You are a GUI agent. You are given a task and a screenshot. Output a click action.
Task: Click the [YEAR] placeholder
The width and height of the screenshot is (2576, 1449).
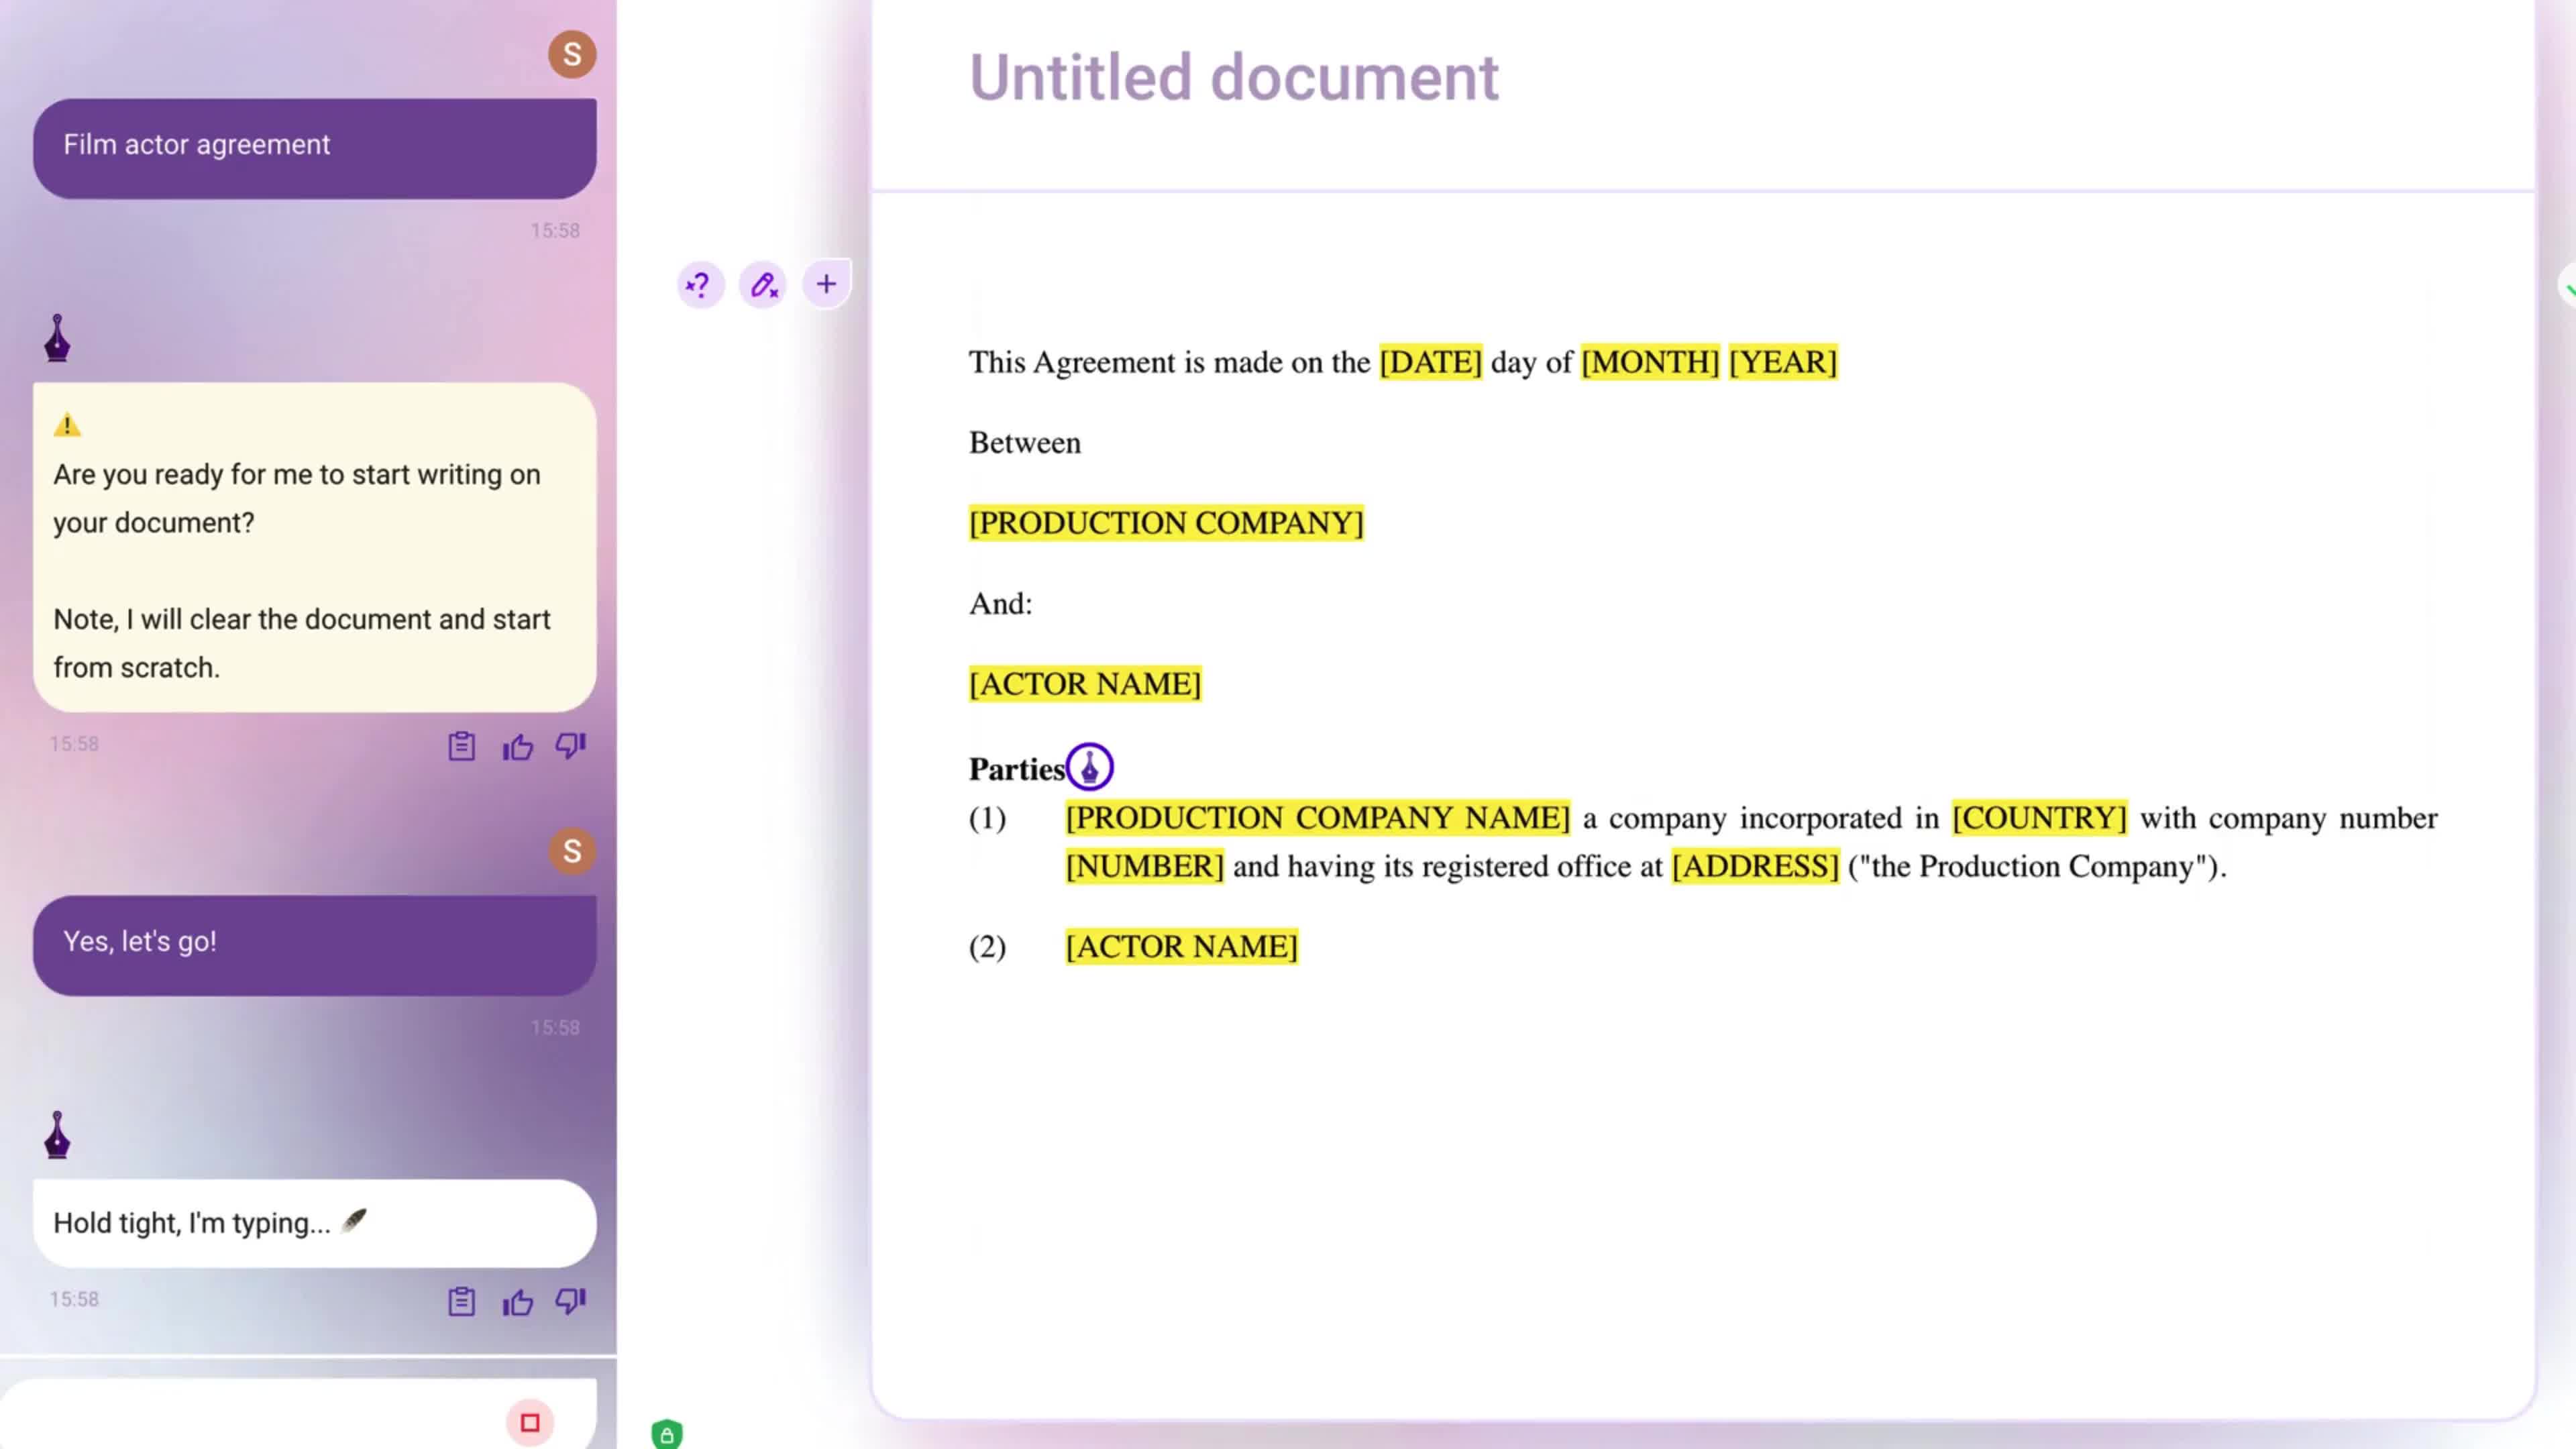click(1783, 362)
